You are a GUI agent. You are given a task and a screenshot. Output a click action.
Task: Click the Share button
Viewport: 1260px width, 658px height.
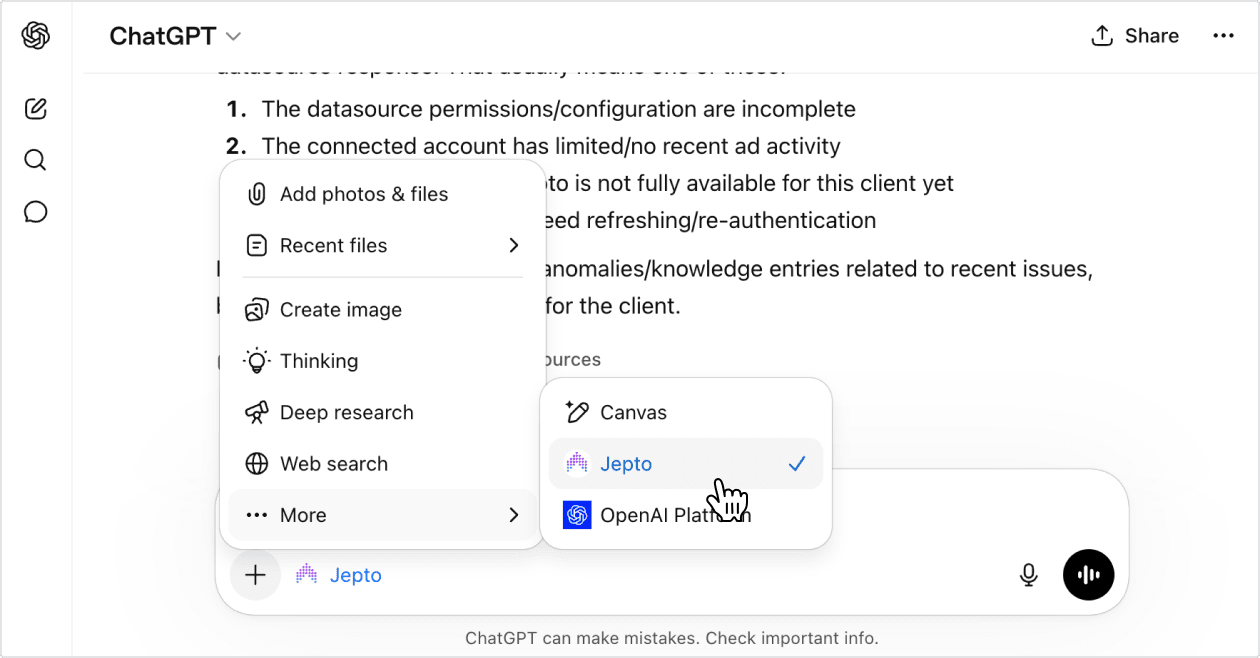click(x=1135, y=36)
